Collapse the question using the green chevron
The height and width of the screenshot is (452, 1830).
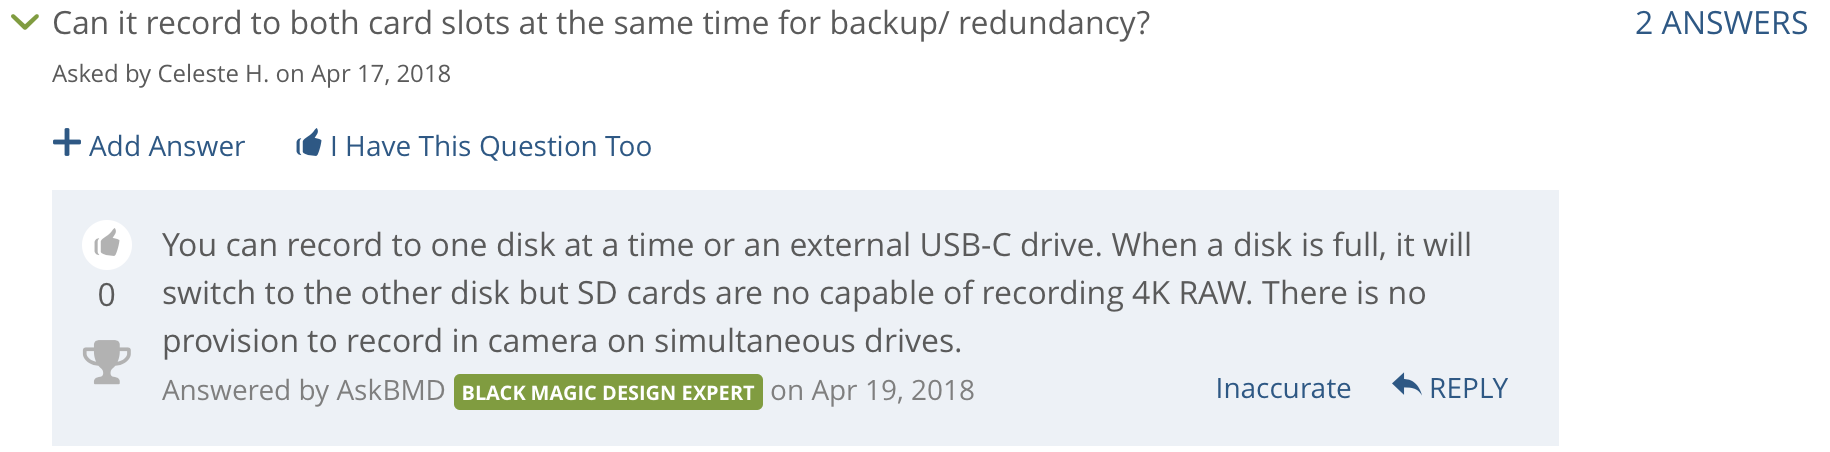(24, 21)
